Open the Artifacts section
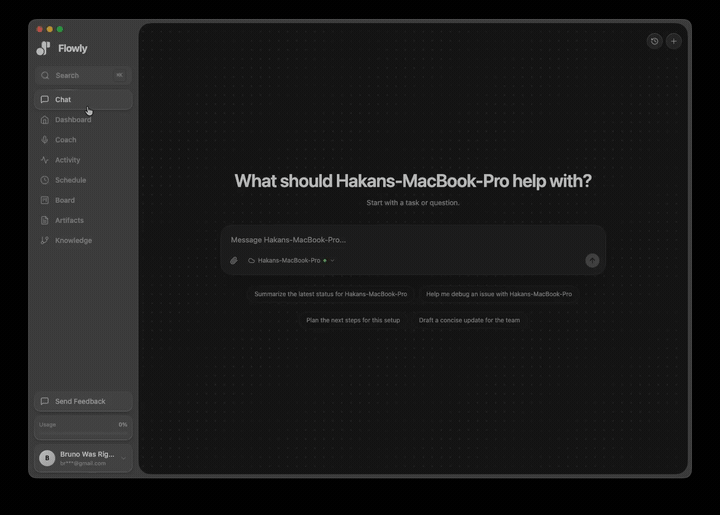This screenshot has height=515, width=720. click(x=84, y=220)
